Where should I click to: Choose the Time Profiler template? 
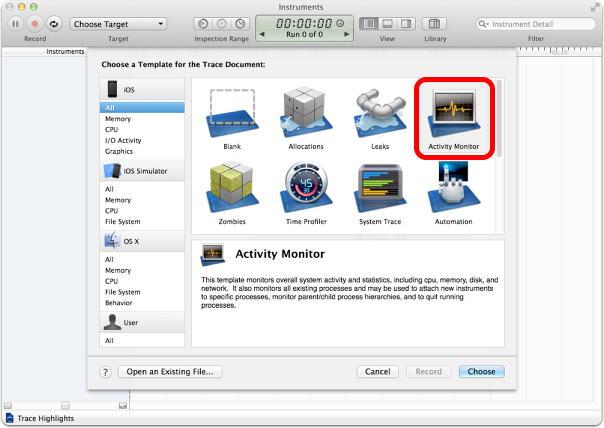pyautogui.click(x=306, y=190)
